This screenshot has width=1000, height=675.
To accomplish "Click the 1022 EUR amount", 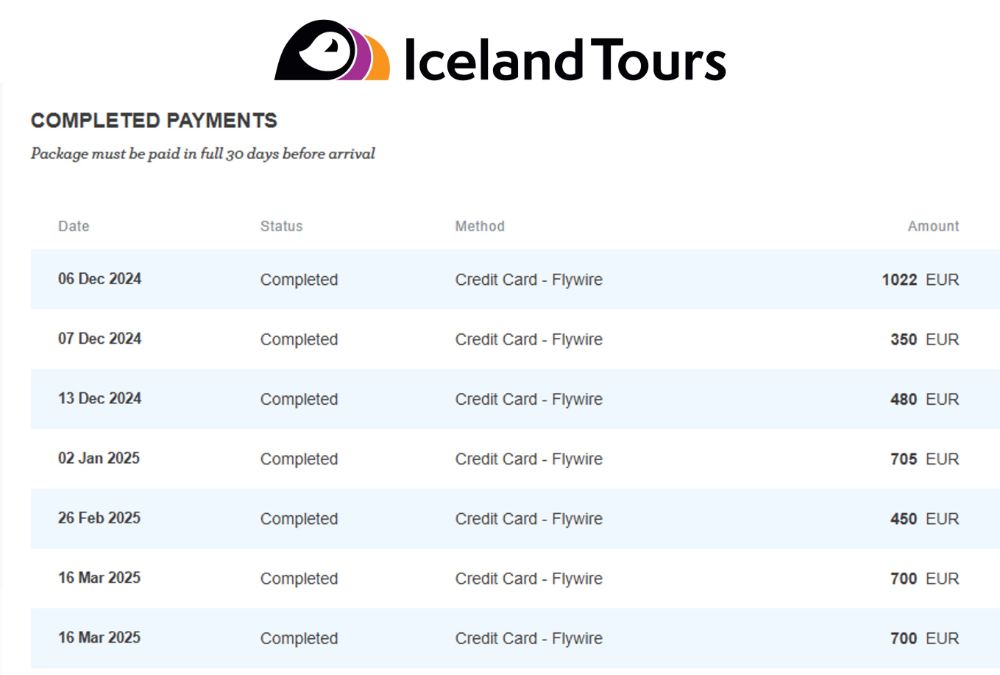I will point(920,279).
